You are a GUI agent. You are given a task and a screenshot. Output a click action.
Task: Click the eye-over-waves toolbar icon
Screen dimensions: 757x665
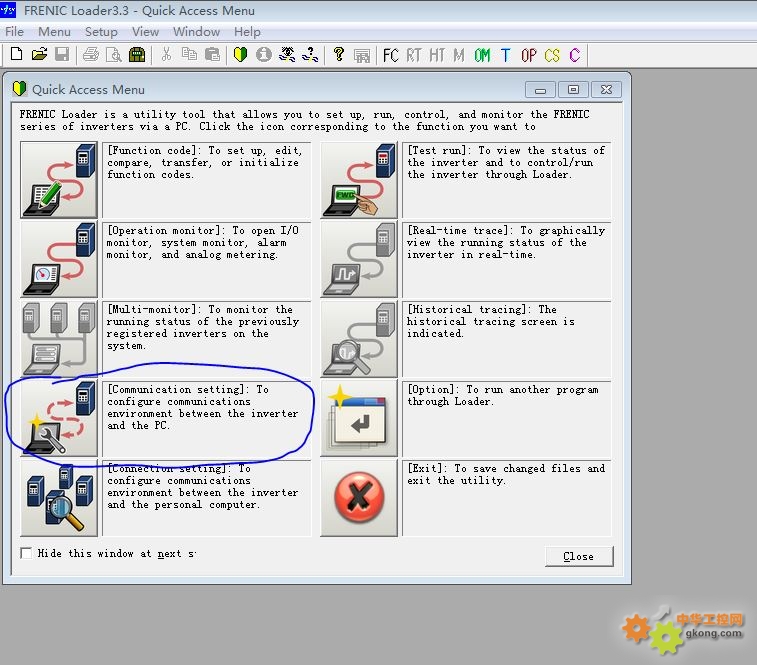[287, 54]
